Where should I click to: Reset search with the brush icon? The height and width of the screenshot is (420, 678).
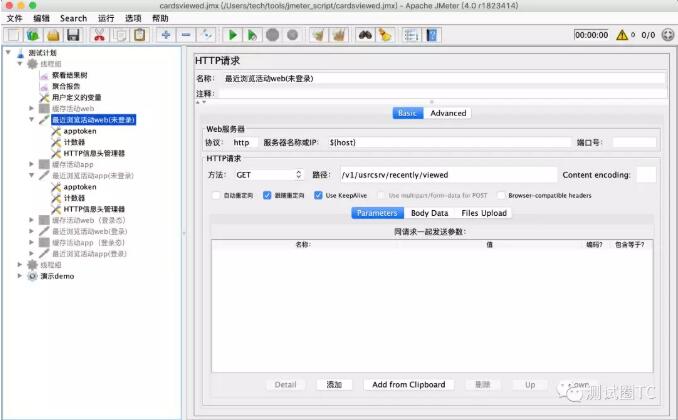(385, 35)
